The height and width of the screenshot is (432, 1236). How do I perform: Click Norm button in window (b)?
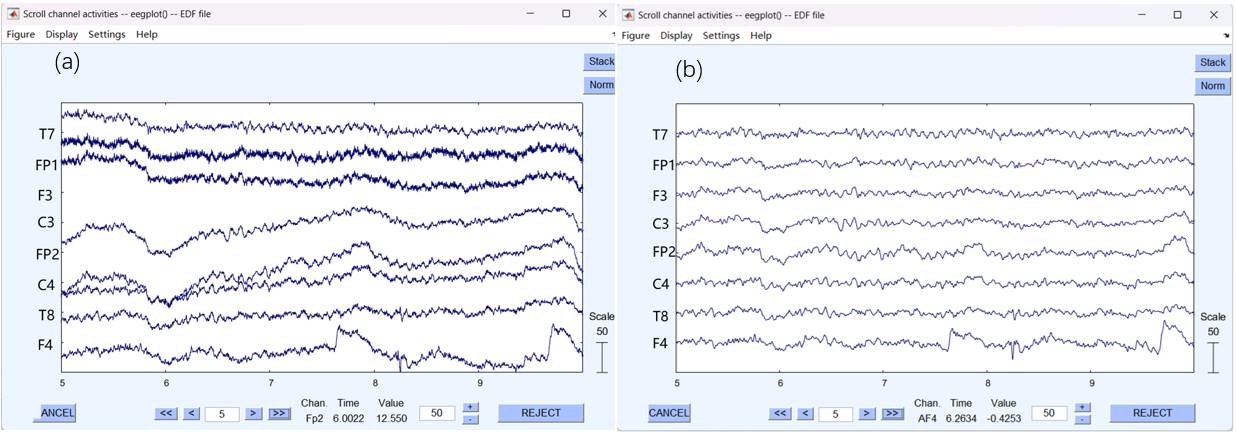pyautogui.click(x=1213, y=86)
